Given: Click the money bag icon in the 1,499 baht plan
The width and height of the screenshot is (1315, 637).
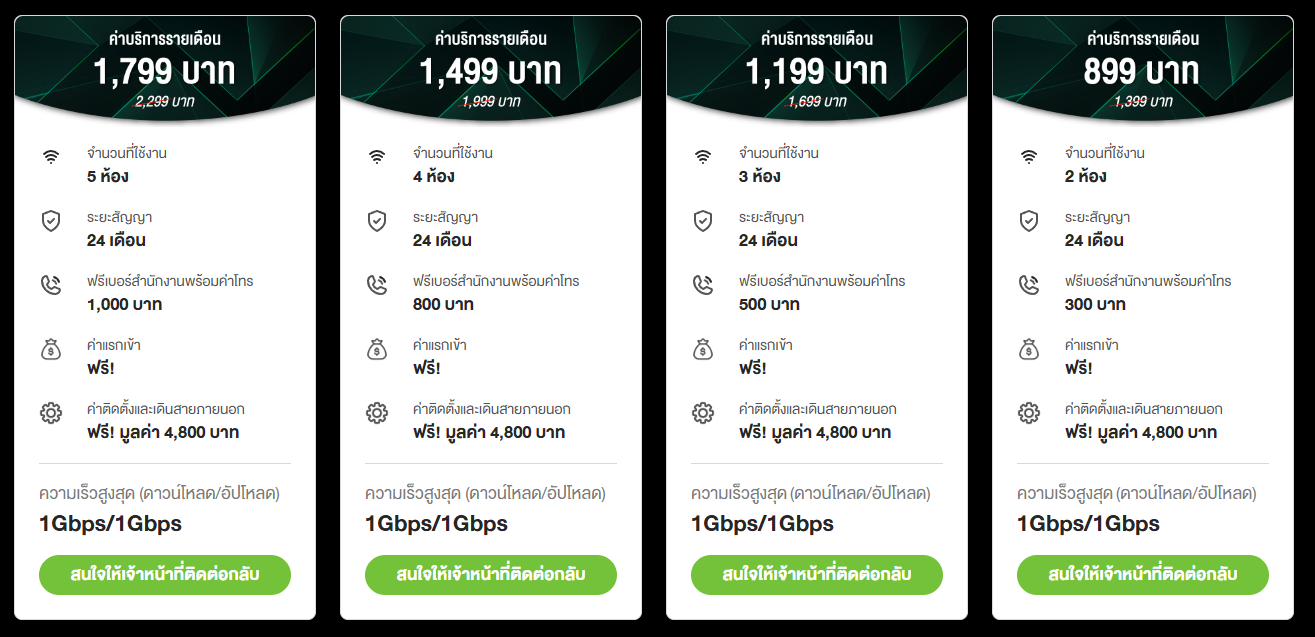Looking at the screenshot, I should (x=377, y=349).
